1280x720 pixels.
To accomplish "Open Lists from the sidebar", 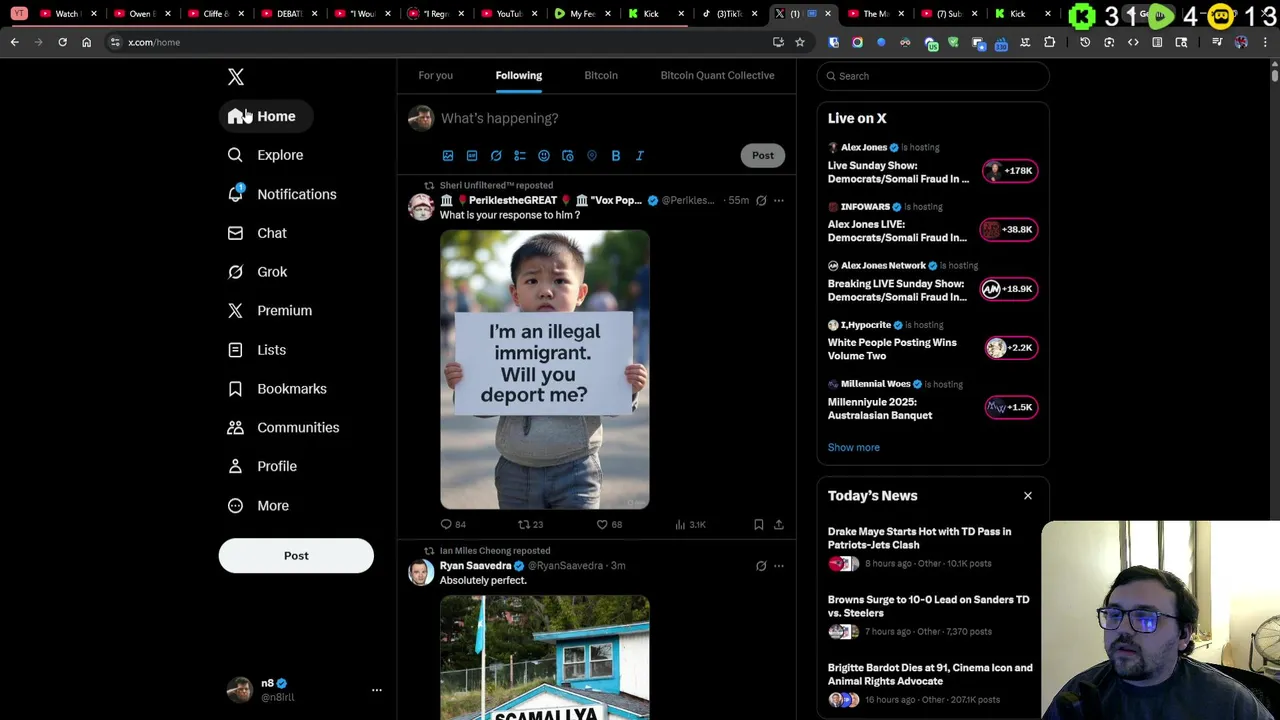I will [258, 350].
